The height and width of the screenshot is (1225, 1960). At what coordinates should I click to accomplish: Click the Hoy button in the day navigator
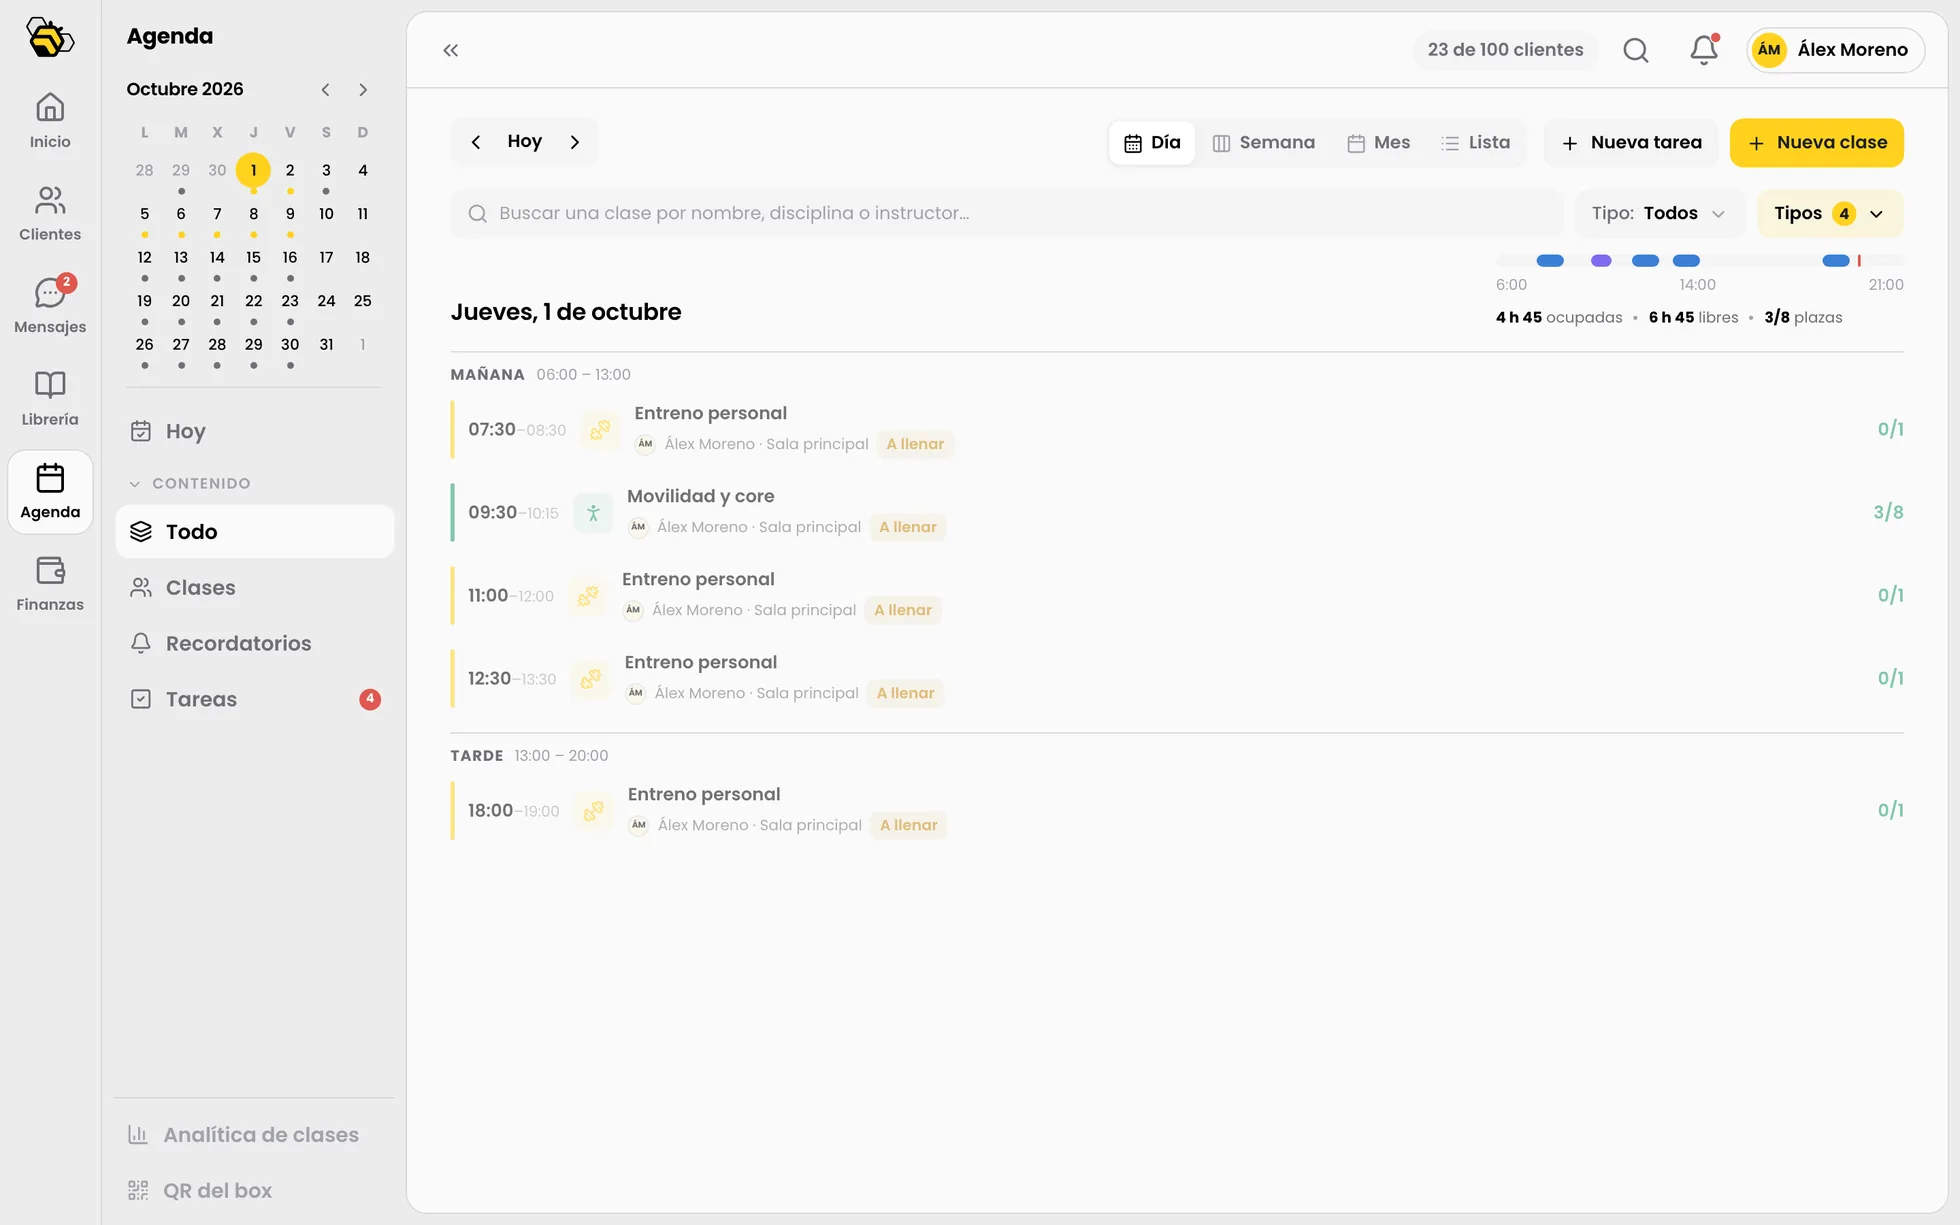(x=525, y=142)
